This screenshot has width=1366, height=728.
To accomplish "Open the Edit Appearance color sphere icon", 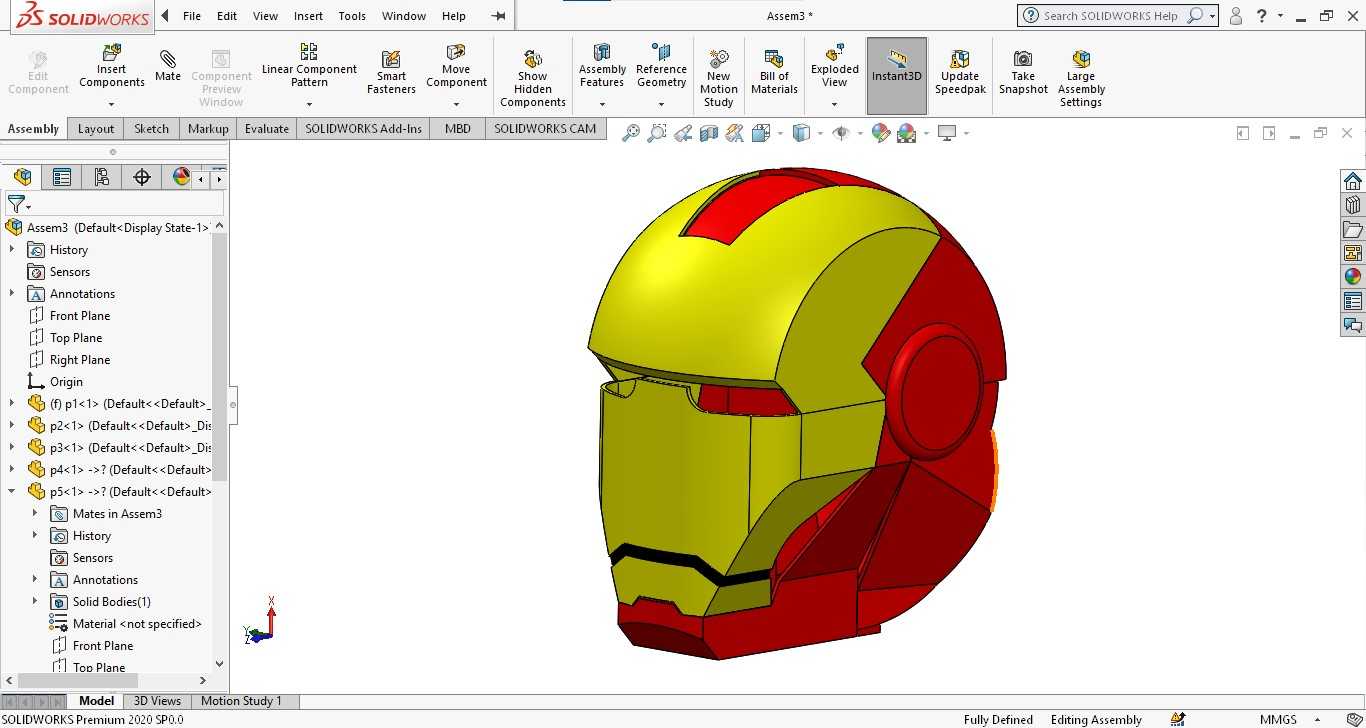I will pyautogui.click(x=881, y=133).
